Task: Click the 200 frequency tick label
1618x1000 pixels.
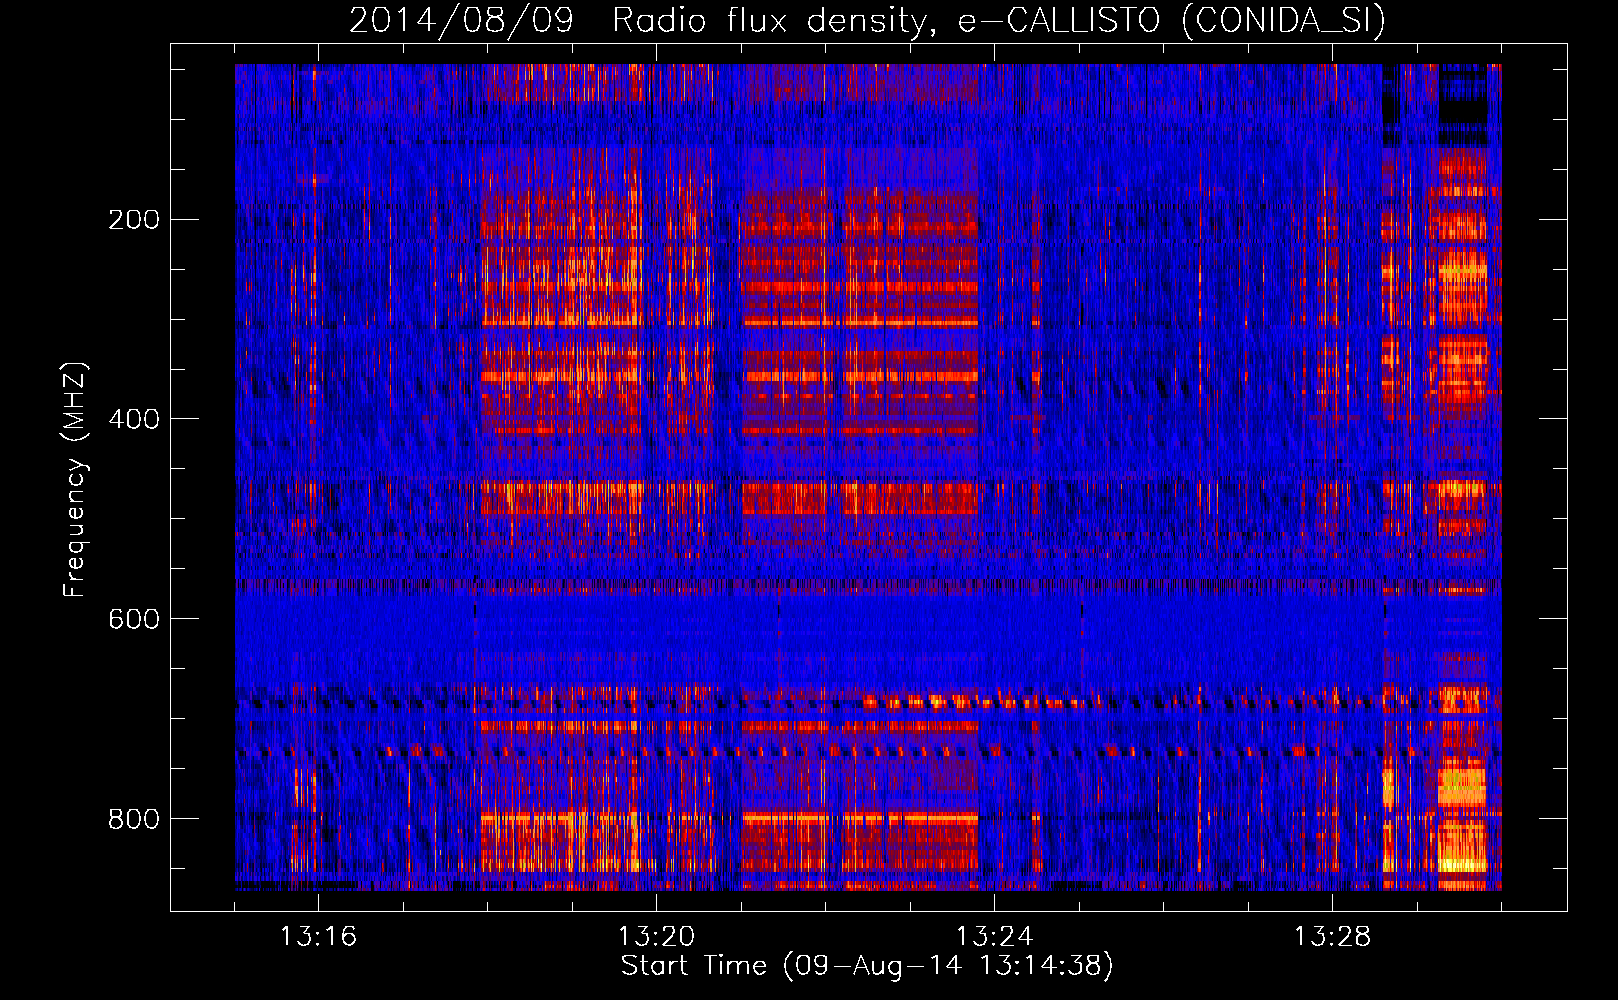Action: (x=134, y=220)
